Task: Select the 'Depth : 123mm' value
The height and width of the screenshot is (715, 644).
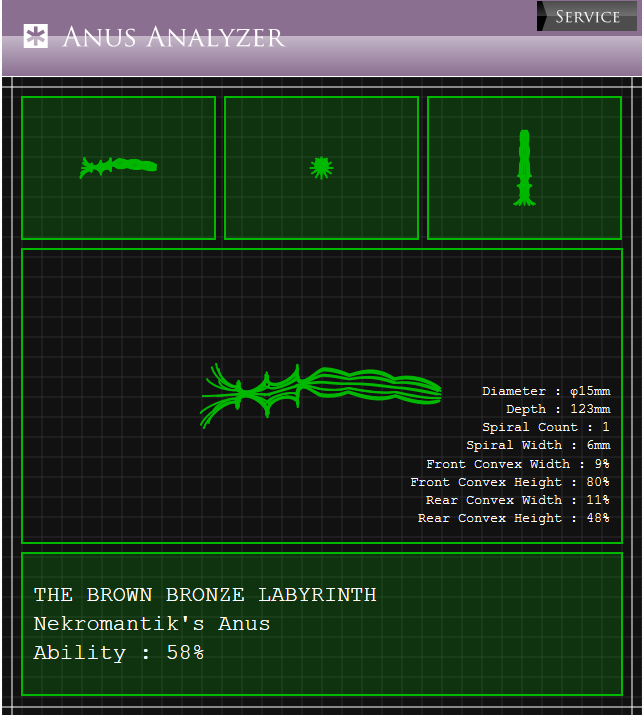Action: (x=558, y=409)
